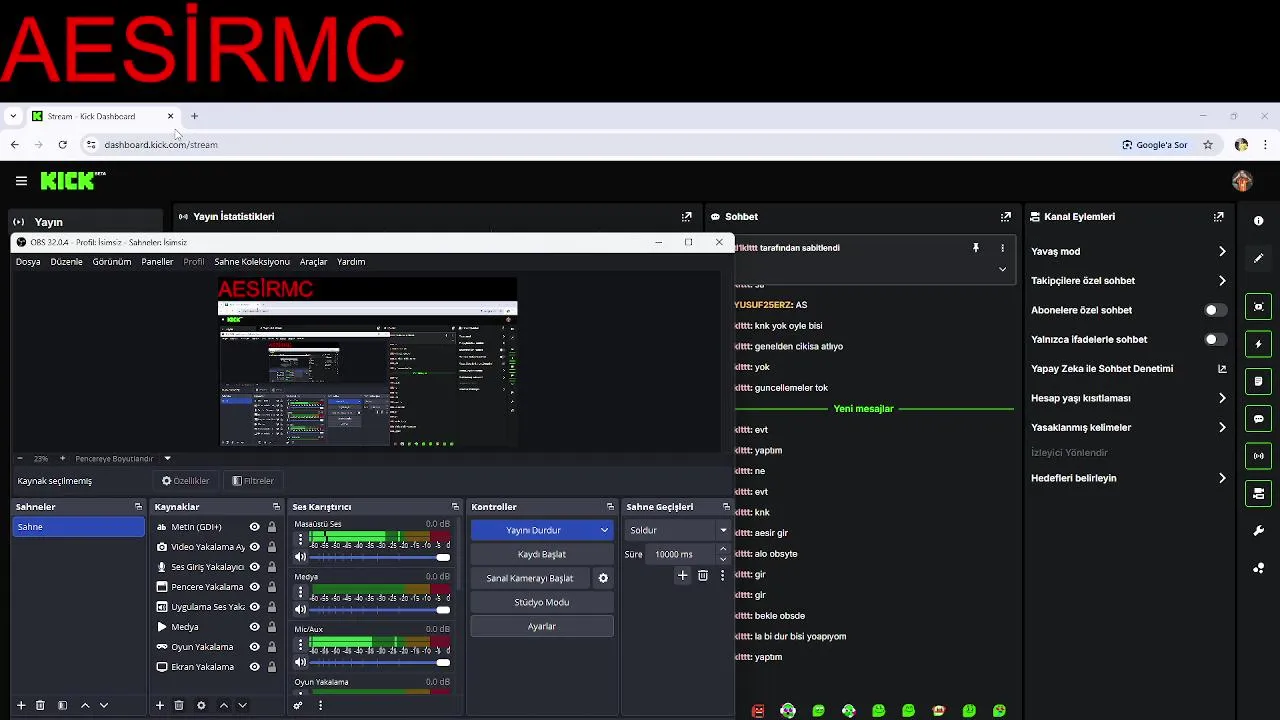Click the Filtreler button

tap(252, 481)
